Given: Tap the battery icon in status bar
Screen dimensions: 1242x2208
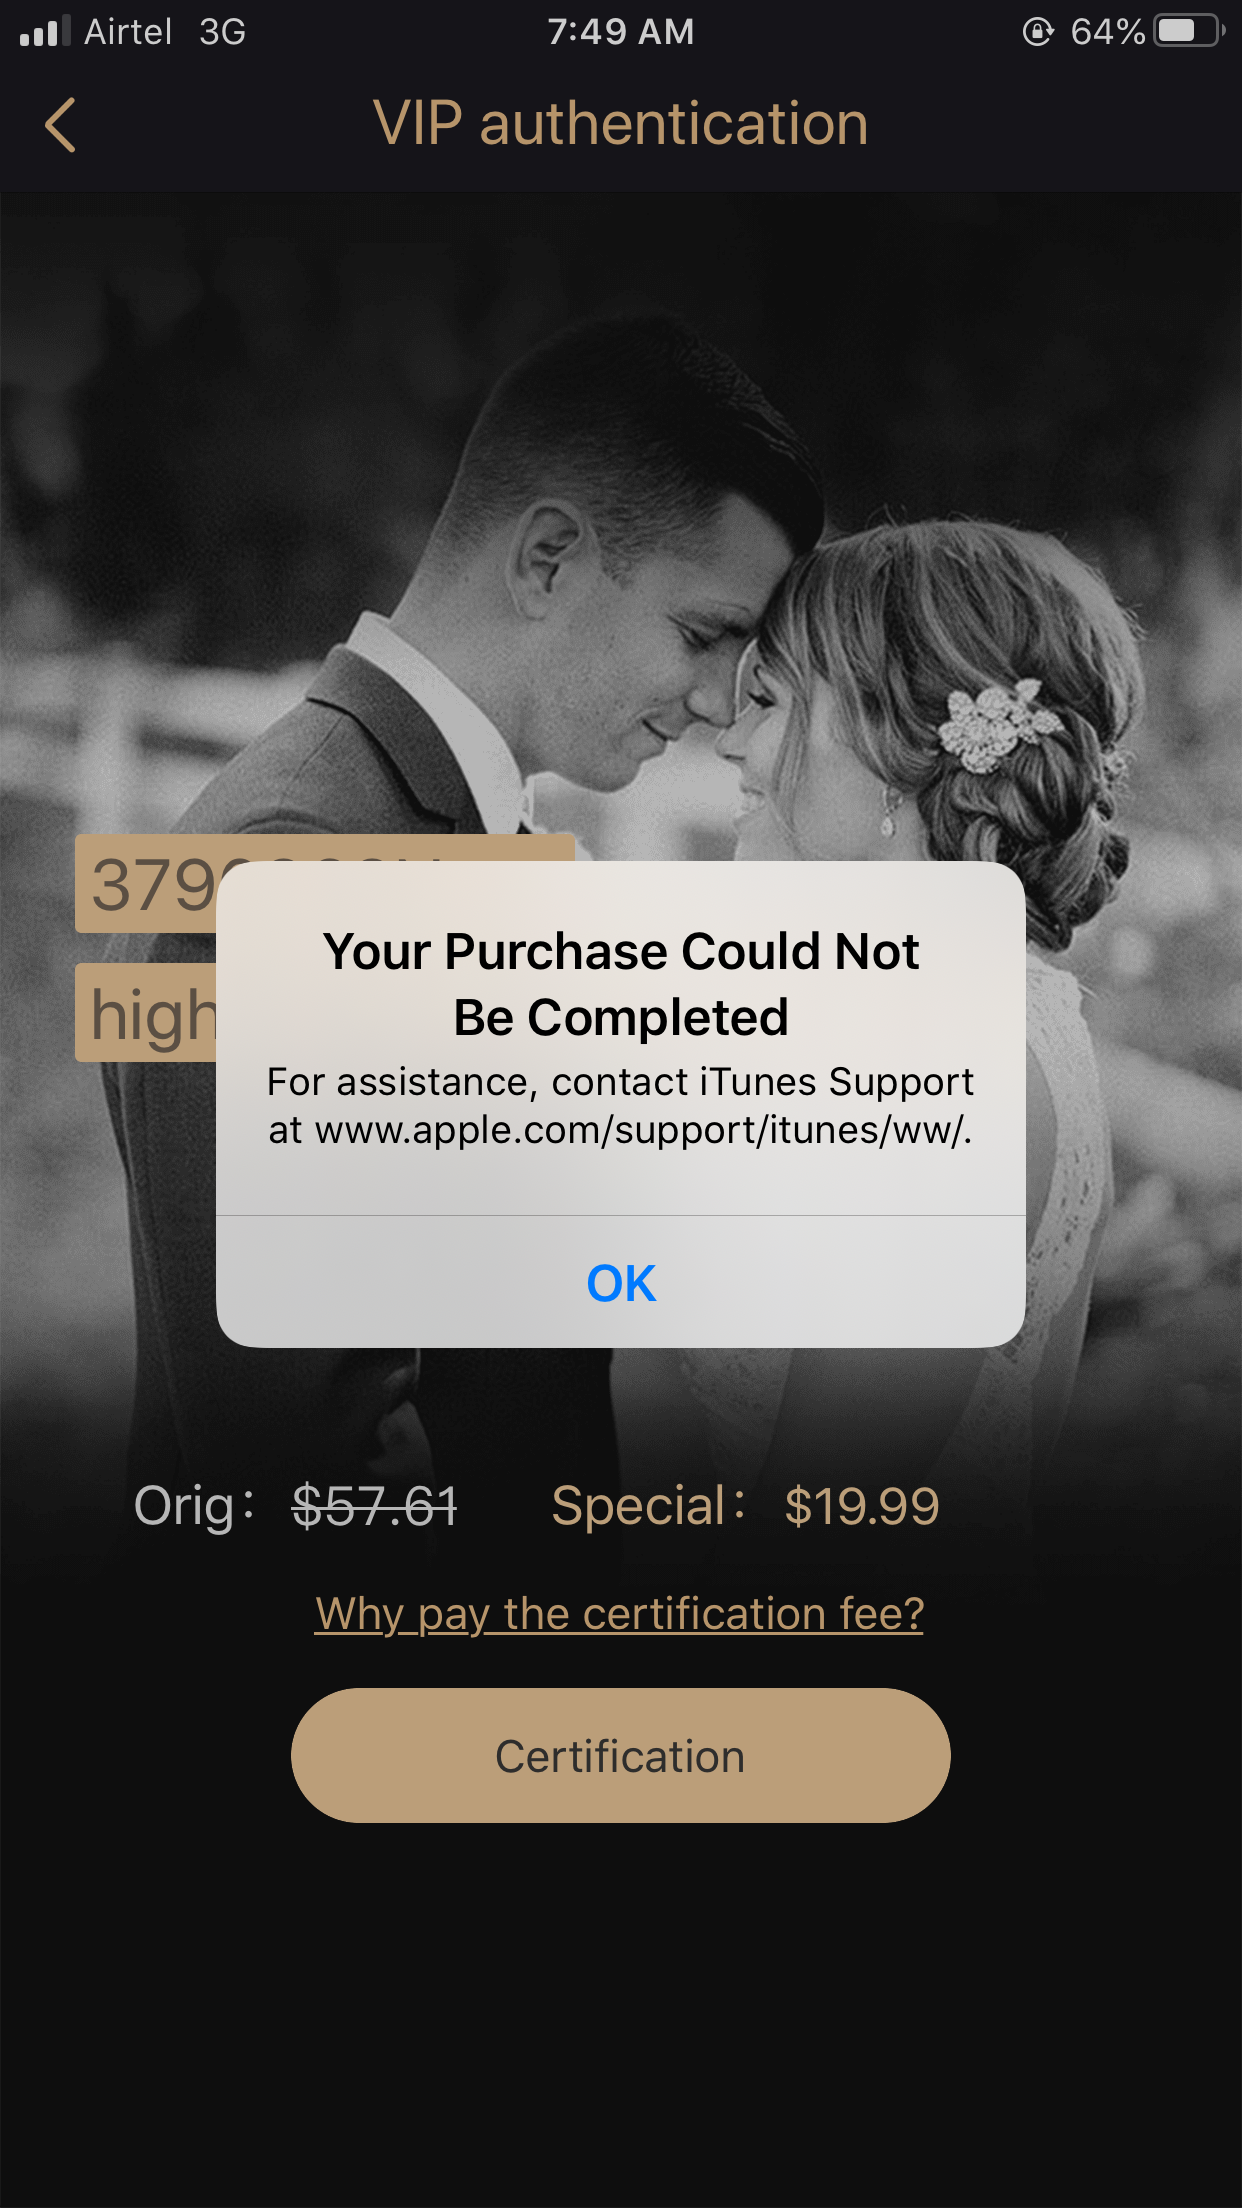Looking at the screenshot, I should pyautogui.click(x=1189, y=31).
